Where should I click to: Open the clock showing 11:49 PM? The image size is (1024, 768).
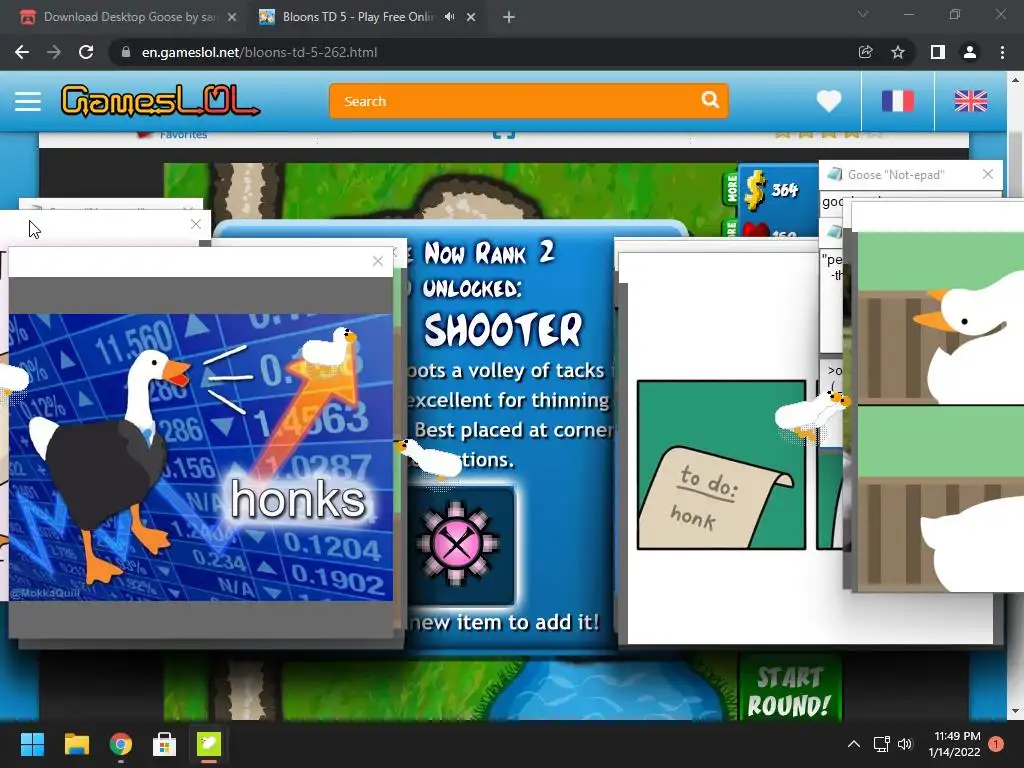[955, 744]
